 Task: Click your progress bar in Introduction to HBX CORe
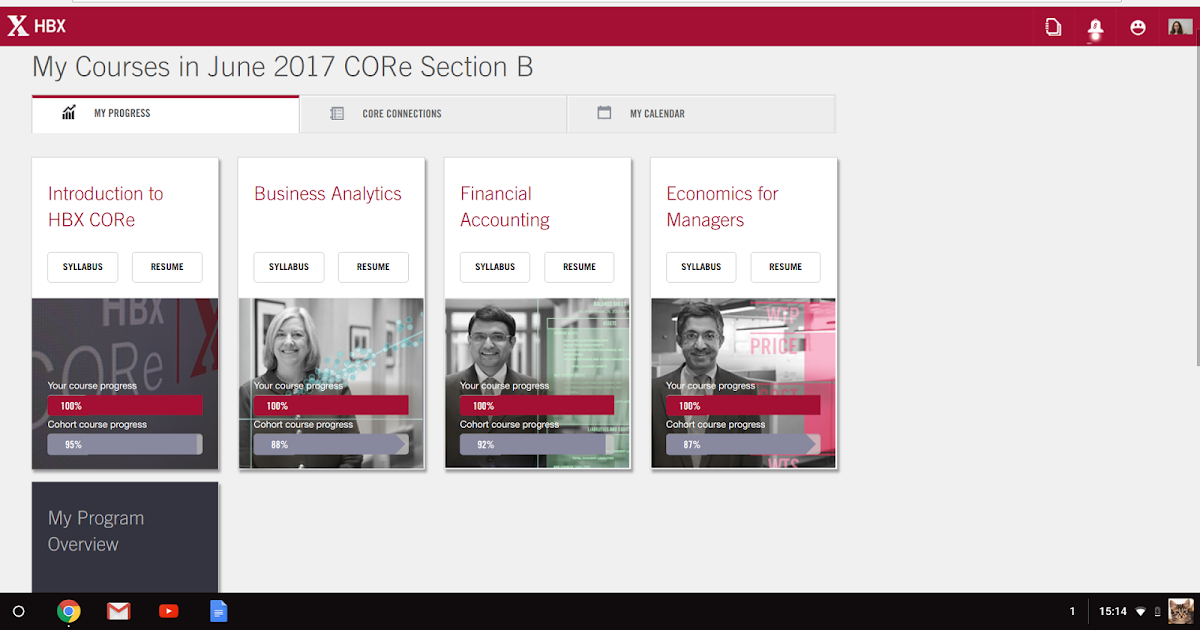(125, 406)
